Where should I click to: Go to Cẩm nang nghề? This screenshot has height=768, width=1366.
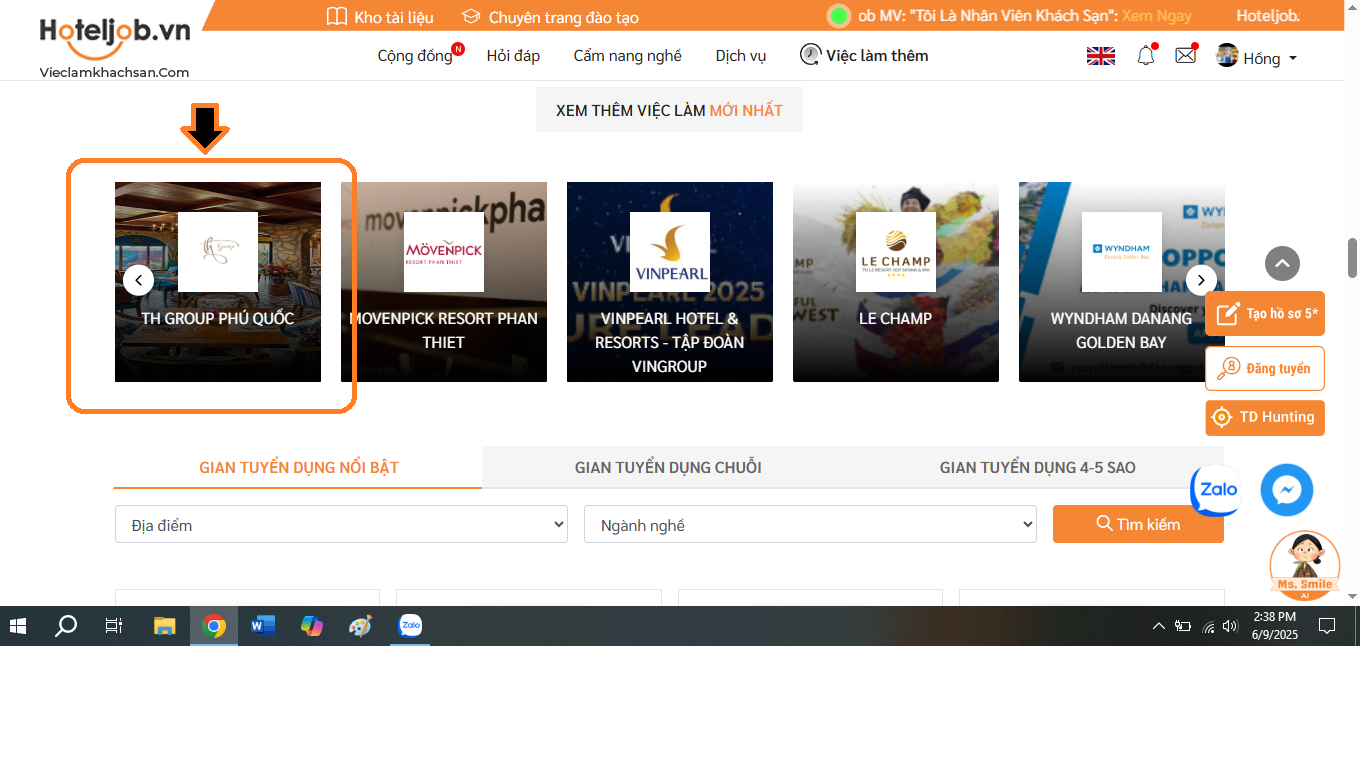coord(627,56)
